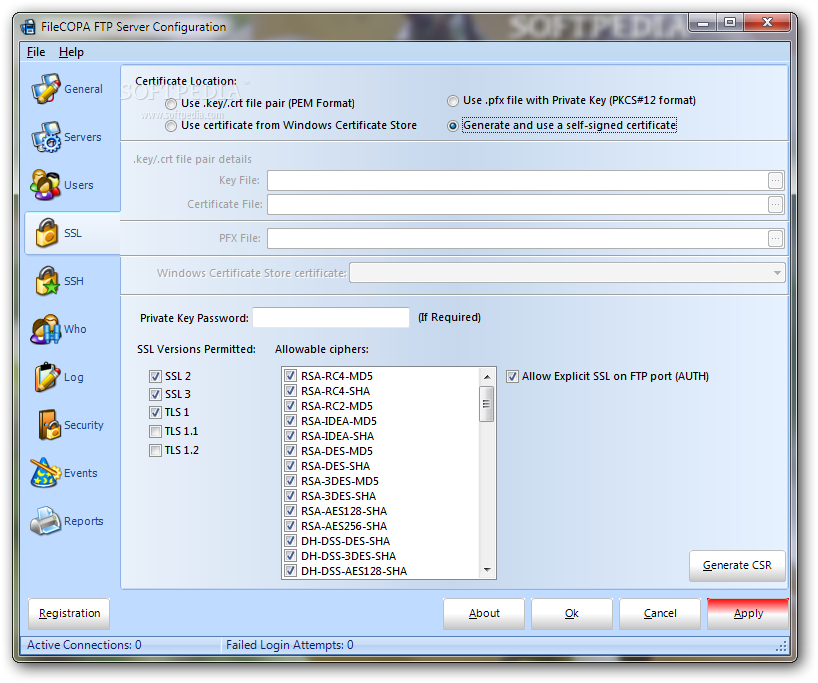818x683 pixels.
Task: Uncheck the RSA-RC4-MD5 cipher
Action: pyautogui.click(x=291, y=376)
